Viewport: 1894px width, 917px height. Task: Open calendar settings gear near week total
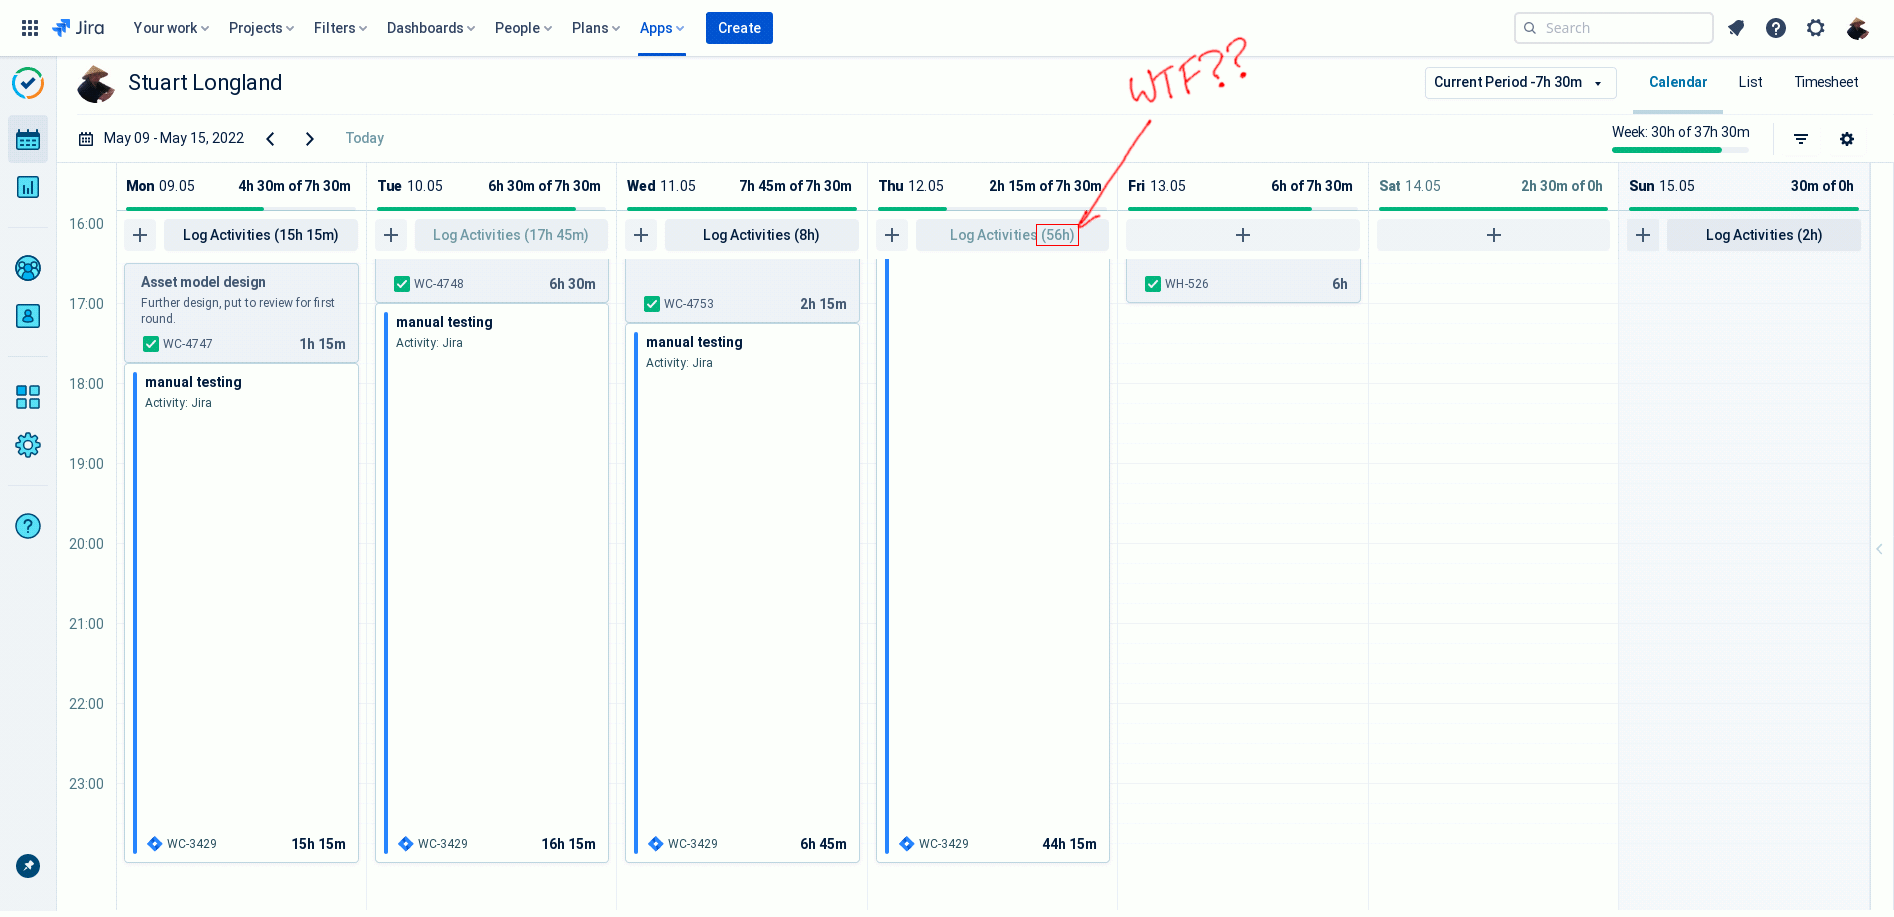click(1847, 139)
